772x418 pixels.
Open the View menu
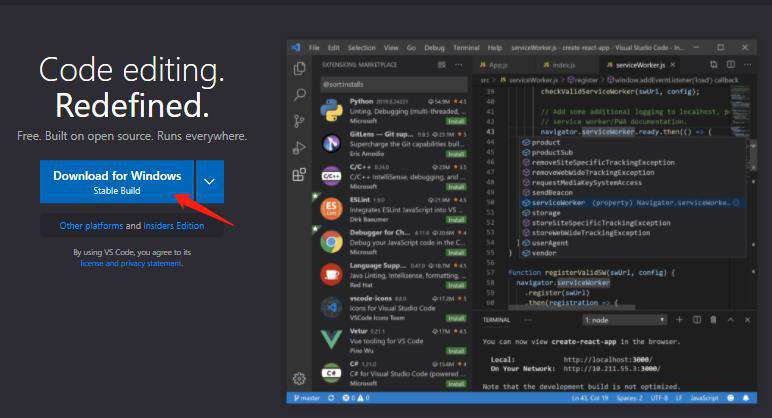click(x=391, y=48)
